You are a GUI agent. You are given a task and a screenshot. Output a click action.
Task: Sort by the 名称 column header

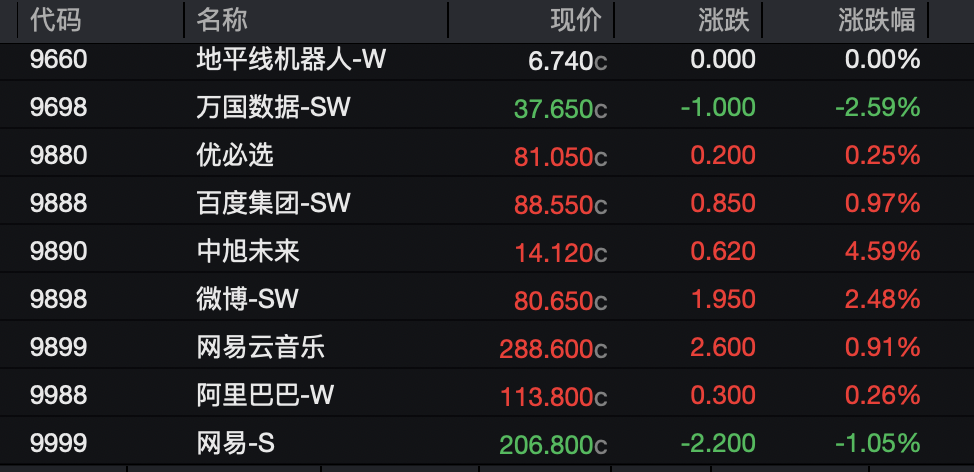(222, 20)
